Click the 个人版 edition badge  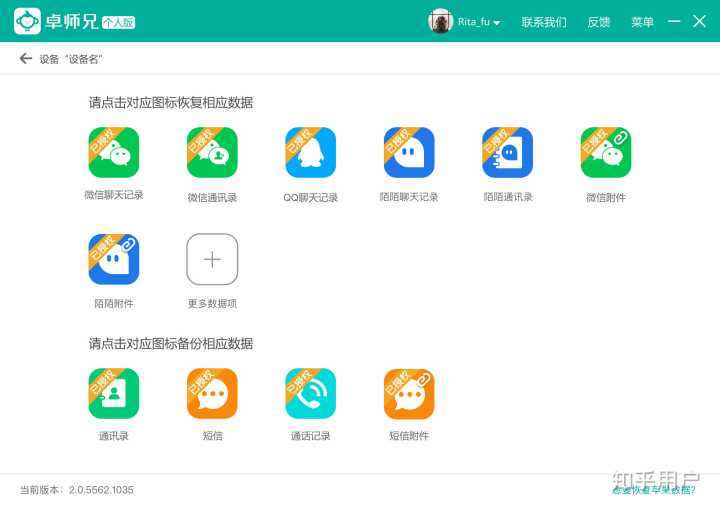click(119, 22)
